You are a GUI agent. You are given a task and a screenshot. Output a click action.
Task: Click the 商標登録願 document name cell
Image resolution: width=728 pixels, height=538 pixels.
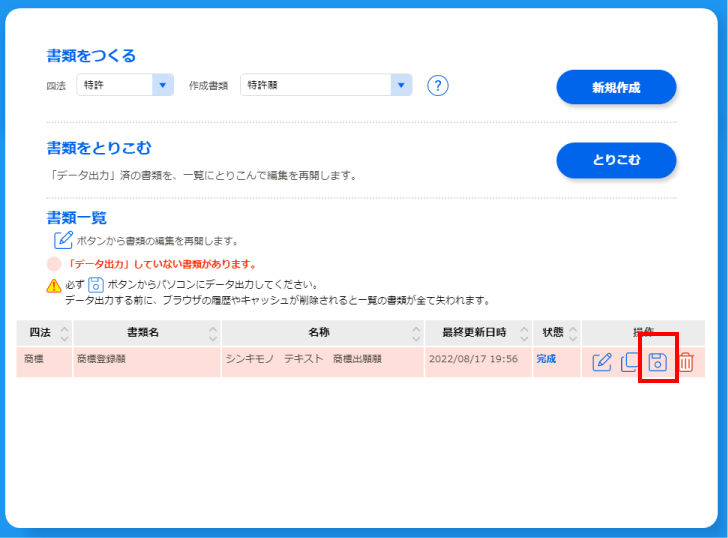click(147, 362)
